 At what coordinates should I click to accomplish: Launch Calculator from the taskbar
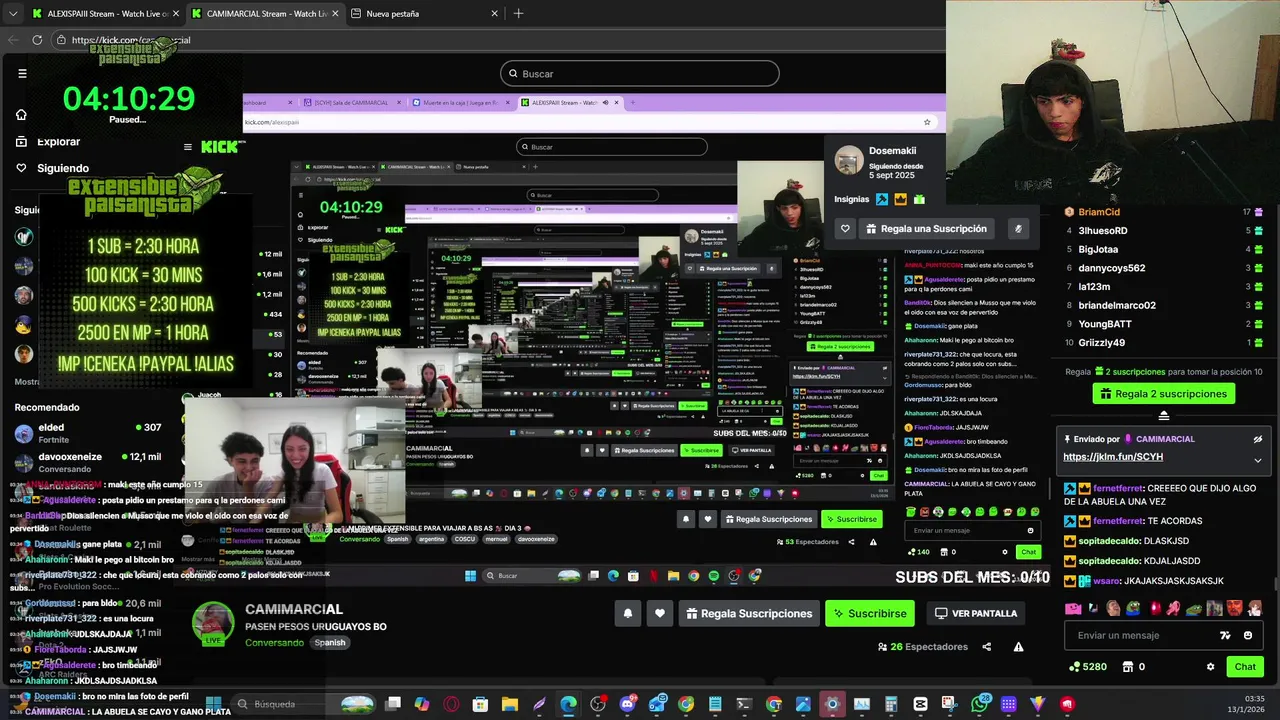pyautogui.click(x=891, y=704)
